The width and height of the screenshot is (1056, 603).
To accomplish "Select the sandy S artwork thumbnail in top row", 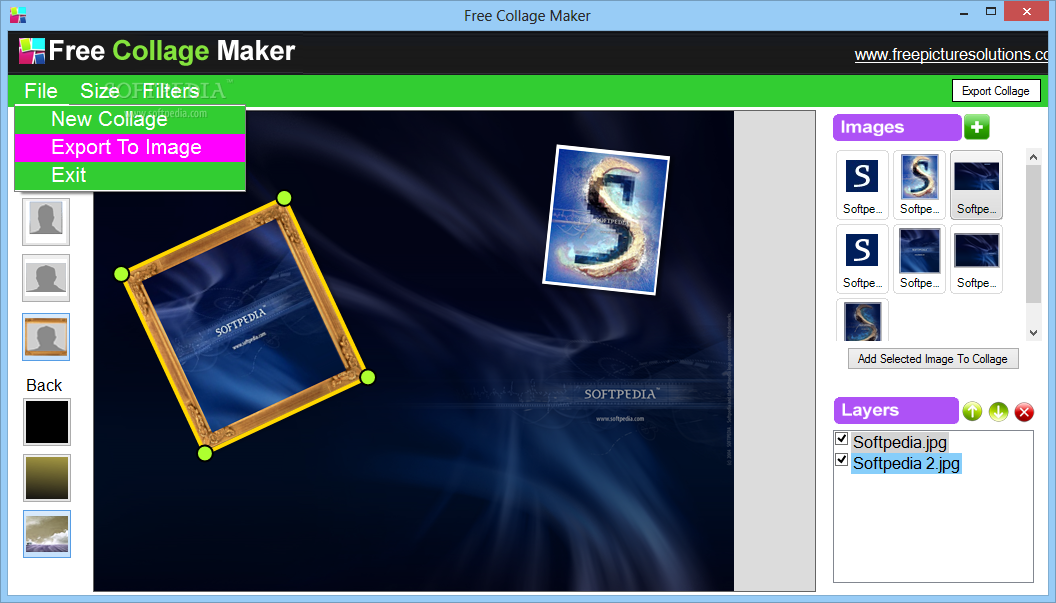I will pos(919,185).
